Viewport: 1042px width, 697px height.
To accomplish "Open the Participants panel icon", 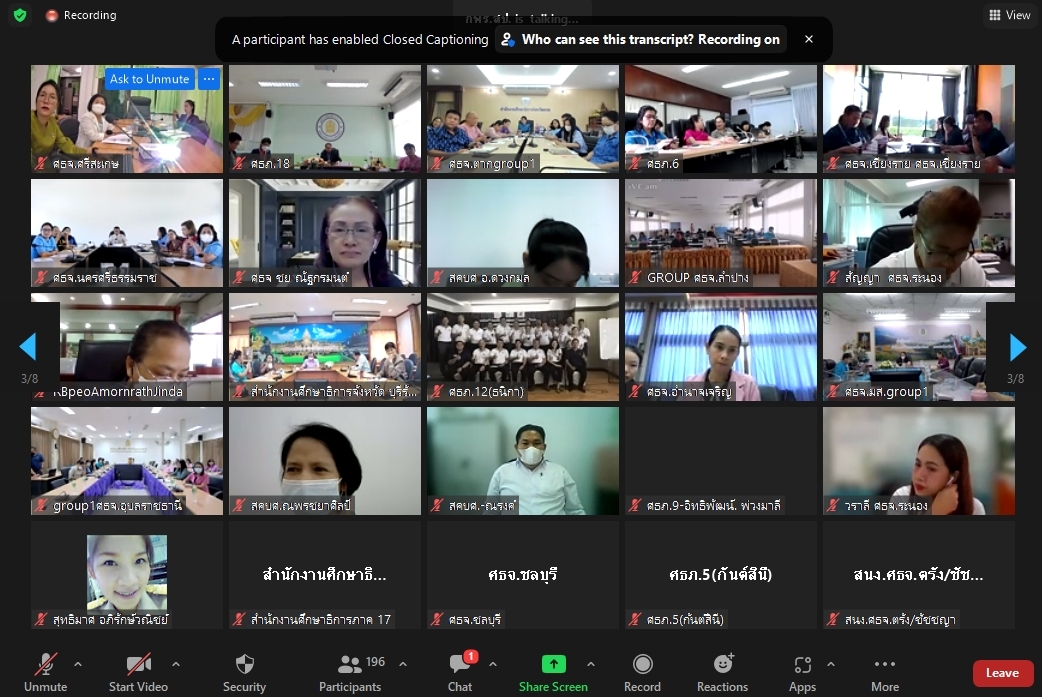I will [350, 664].
